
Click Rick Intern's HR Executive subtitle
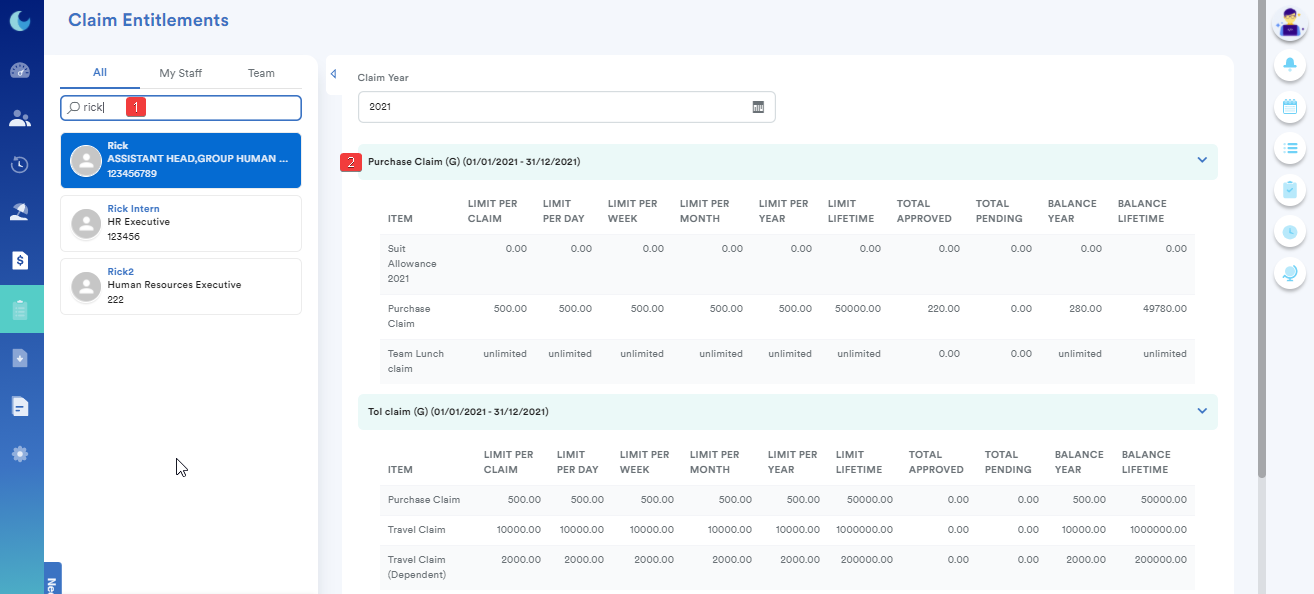click(x=138, y=222)
